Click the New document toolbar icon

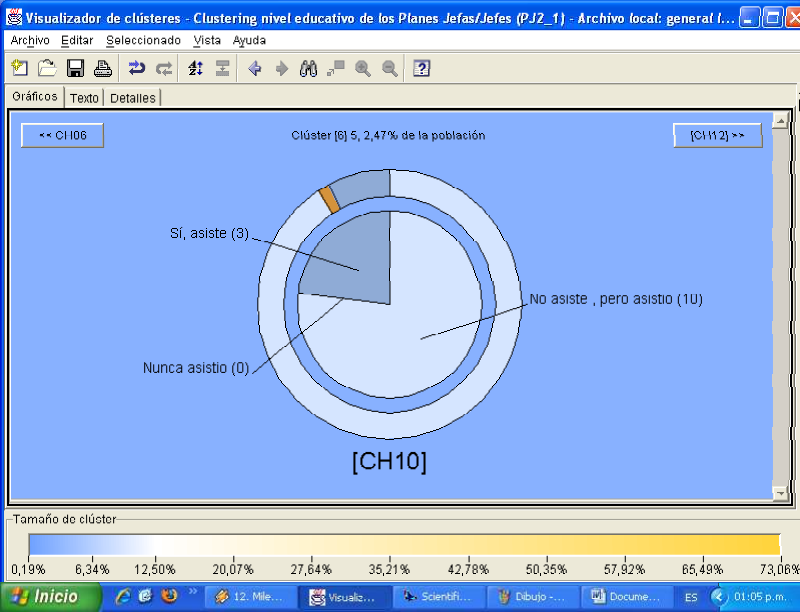19,68
